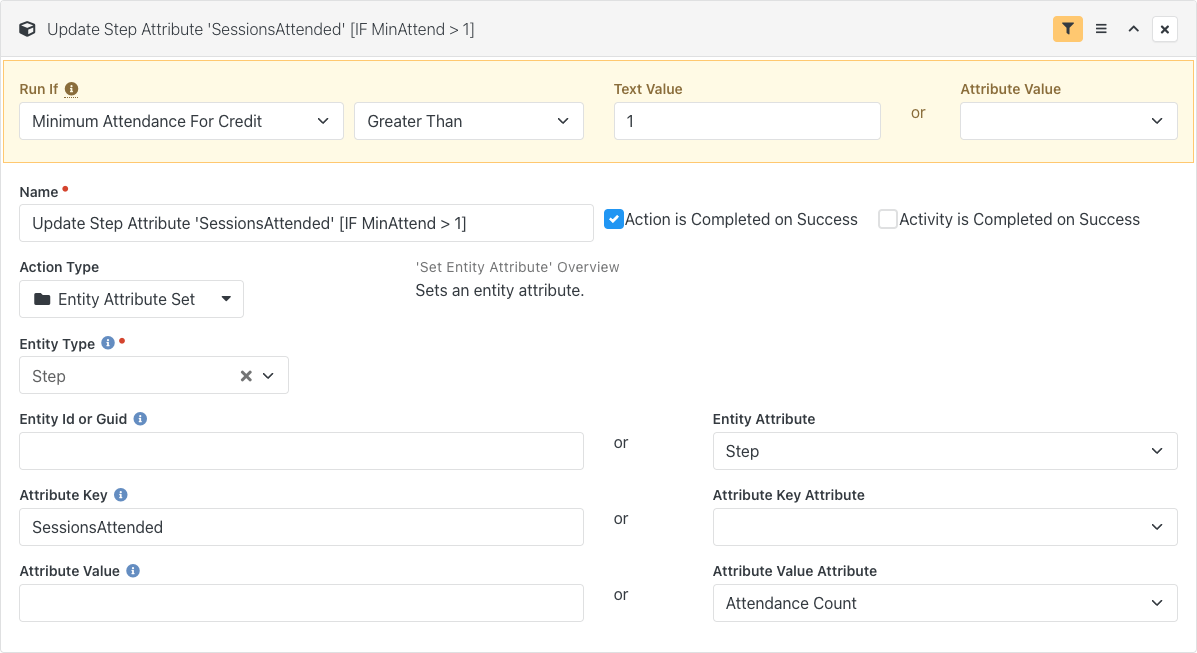This screenshot has height=653, width=1197.
Task: Open the Attendance Count value attribute dropdown
Action: pos(945,603)
